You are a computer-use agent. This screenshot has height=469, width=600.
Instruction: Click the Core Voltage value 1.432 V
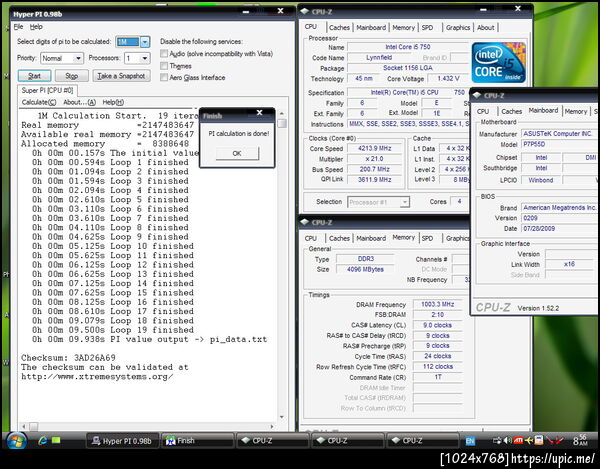tap(448, 78)
